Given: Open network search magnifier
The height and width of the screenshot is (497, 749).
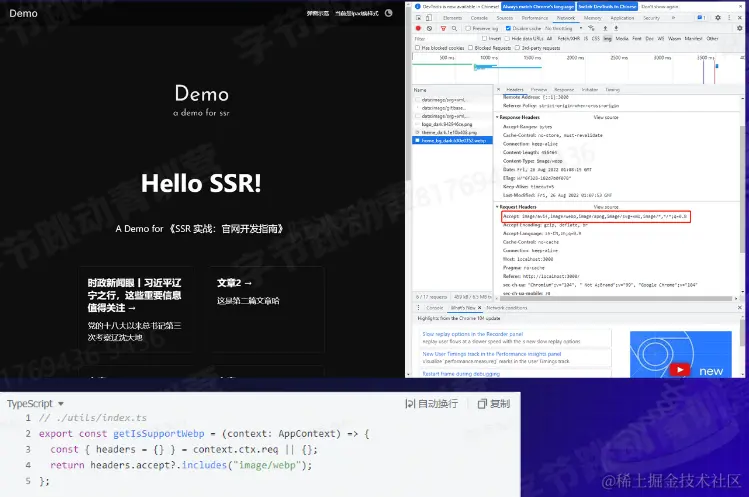Looking at the screenshot, I should click(x=454, y=28).
